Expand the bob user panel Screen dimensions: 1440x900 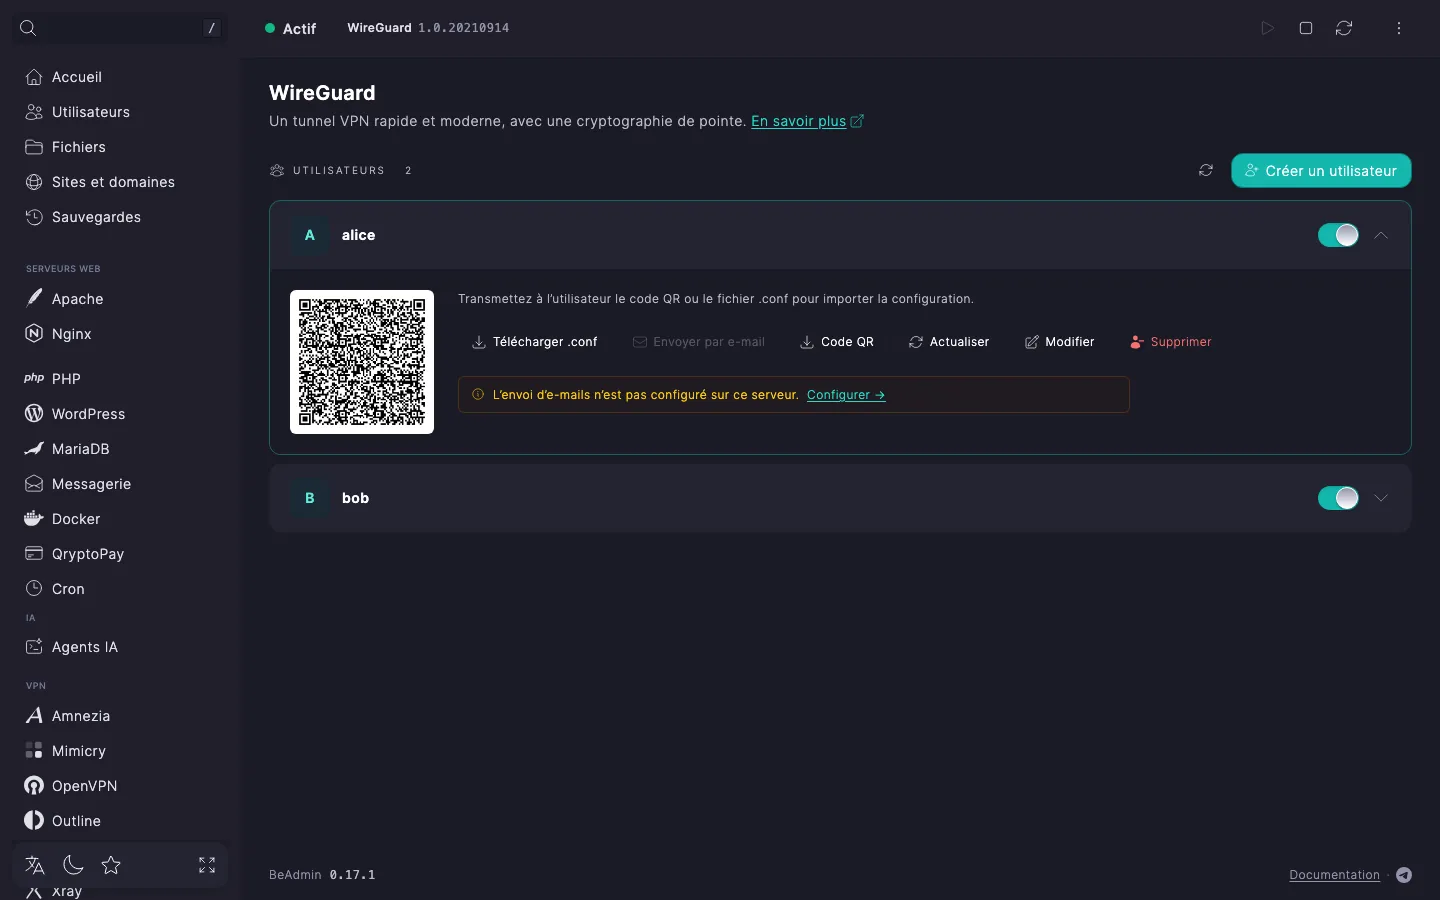[x=1381, y=498]
